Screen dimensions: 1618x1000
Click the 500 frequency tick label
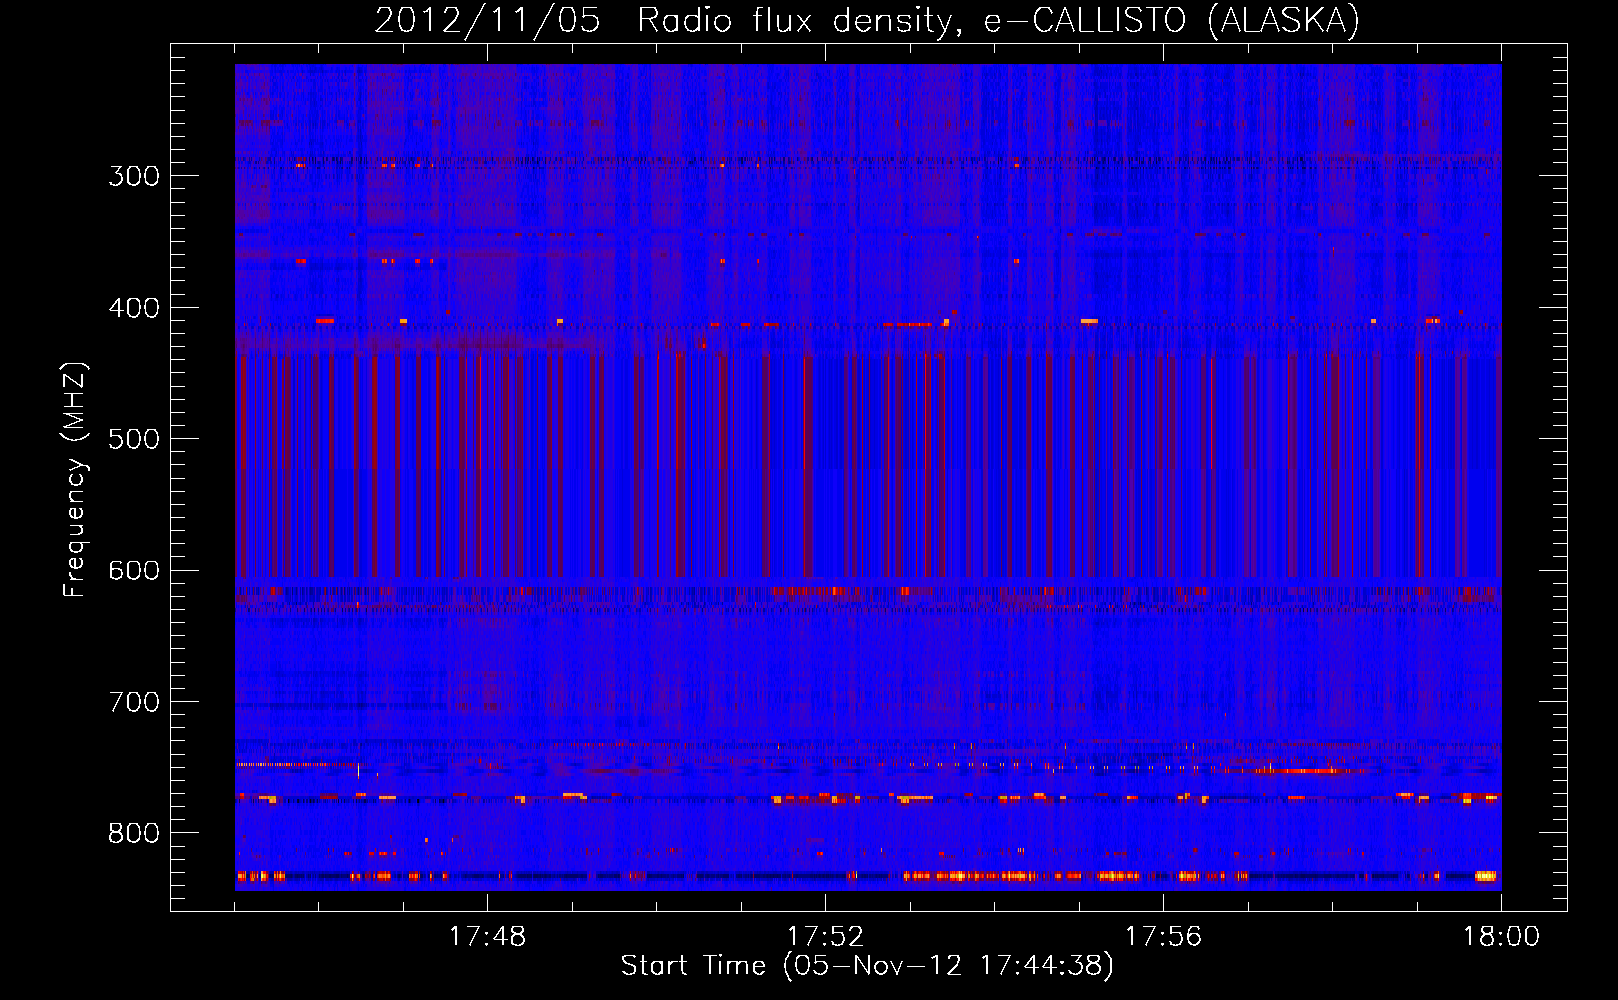coord(134,439)
